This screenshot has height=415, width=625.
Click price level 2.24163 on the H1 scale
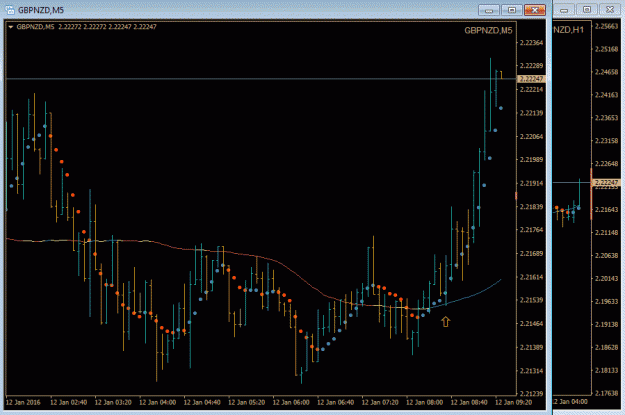[606, 95]
